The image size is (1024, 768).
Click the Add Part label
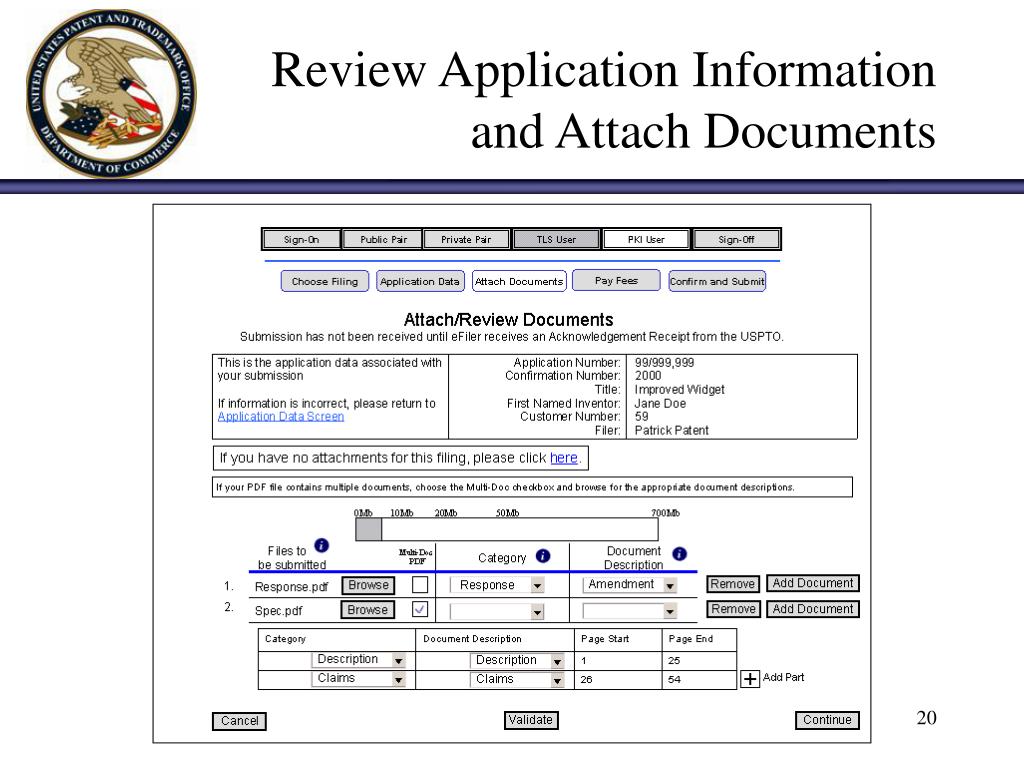pos(784,677)
